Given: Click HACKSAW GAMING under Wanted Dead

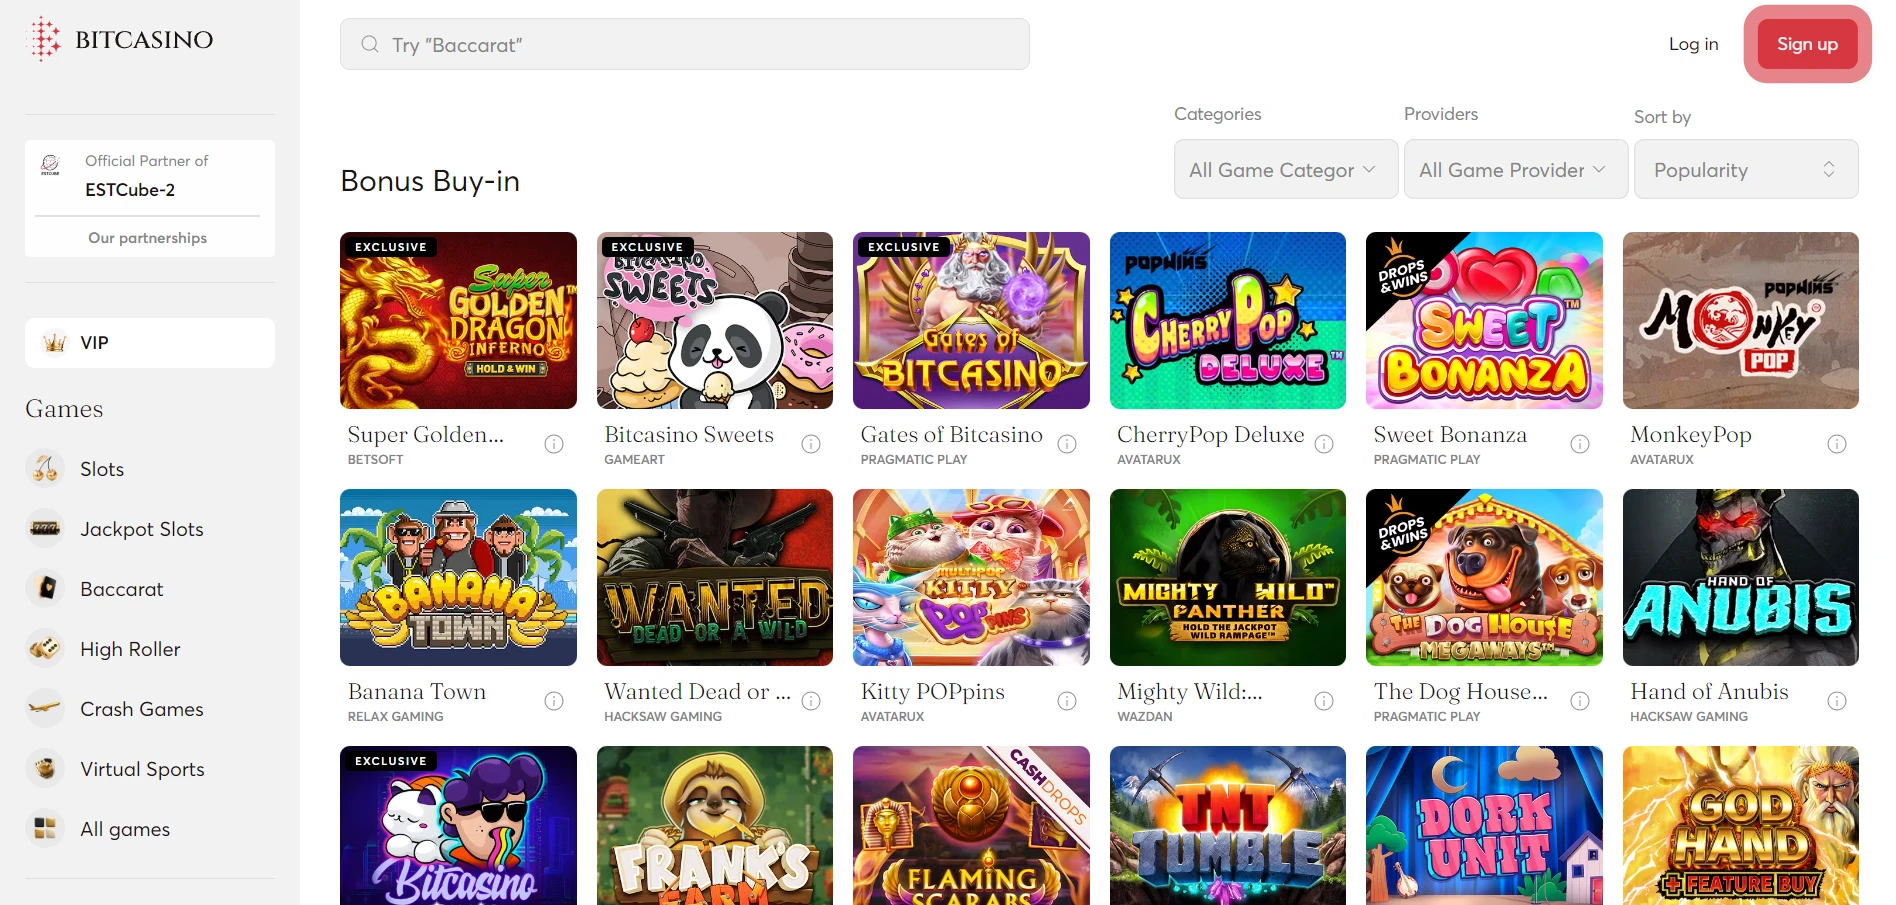Looking at the screenshot, I should 663,717.
